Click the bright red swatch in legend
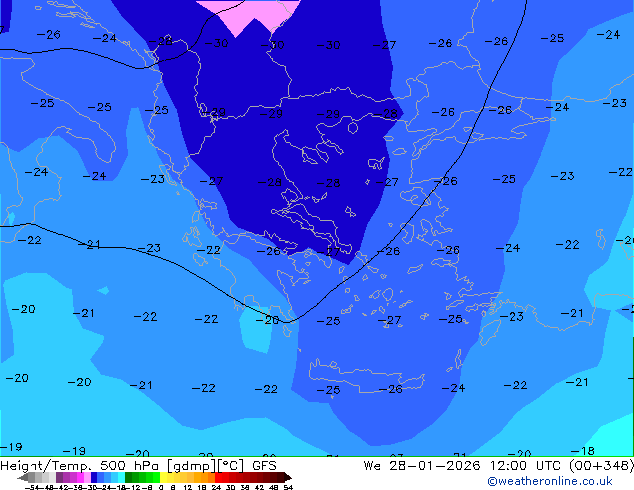The width and height of the screenshot is (634, 490). [219, 477]
